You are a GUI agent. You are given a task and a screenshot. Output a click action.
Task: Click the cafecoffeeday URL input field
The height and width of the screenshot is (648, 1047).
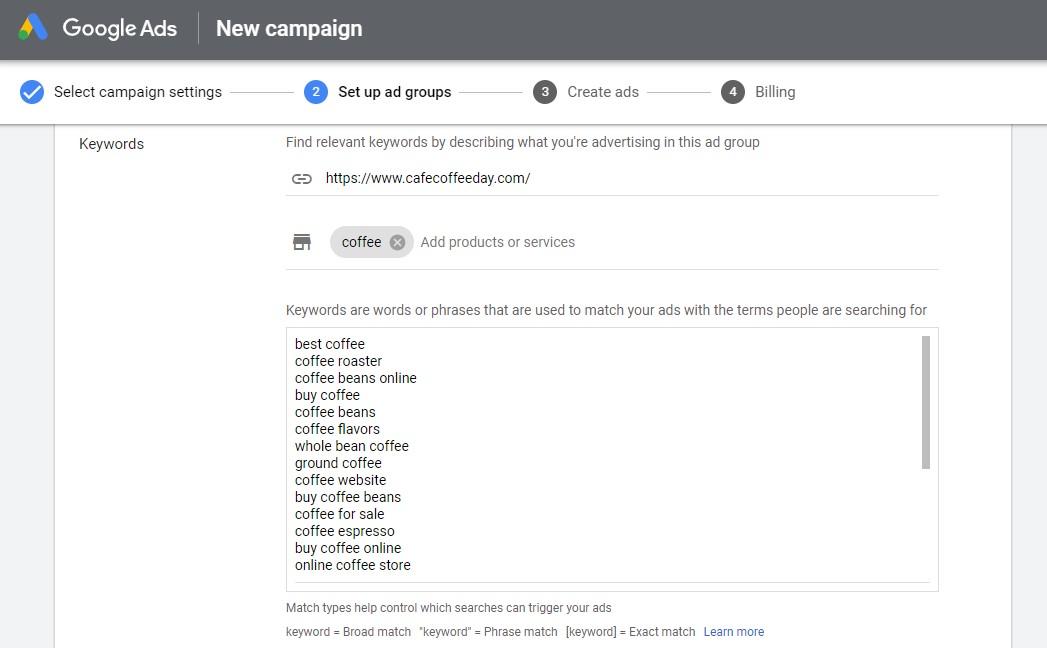pos(612,178)
